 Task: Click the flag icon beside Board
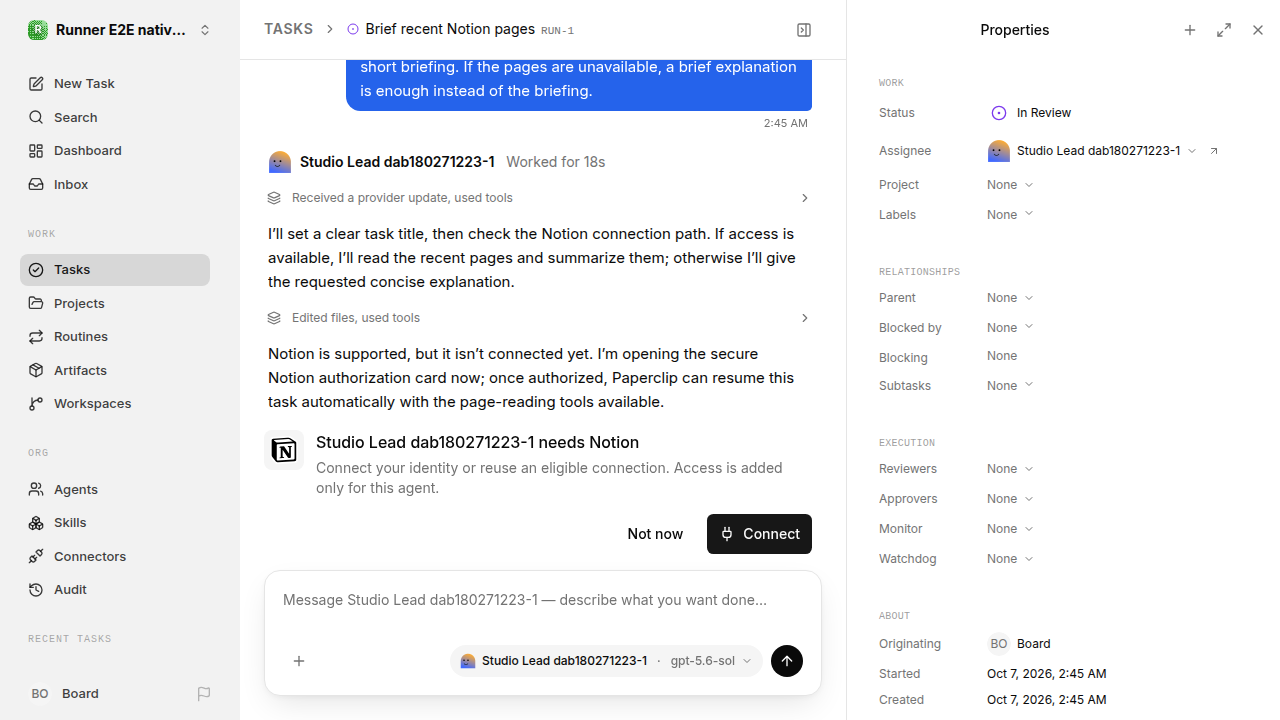(204, 693)
